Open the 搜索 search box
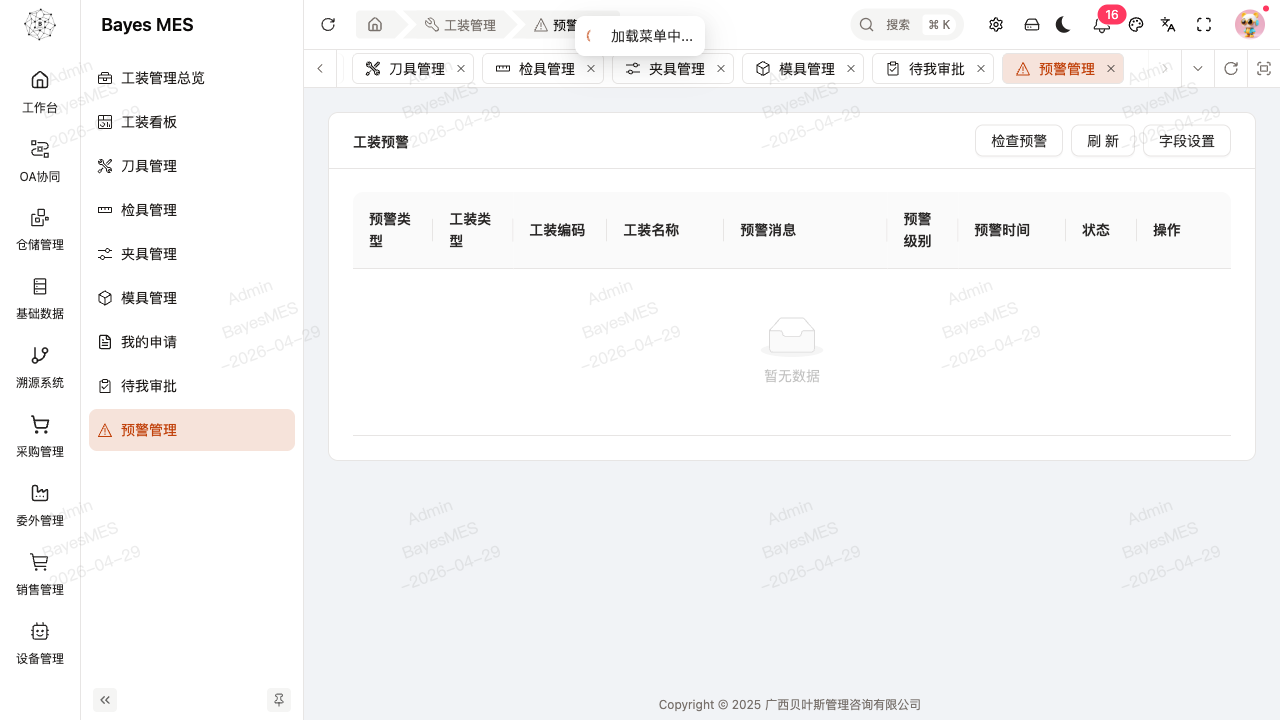The width and height of the screenshot is (1280, 720). tap(907, 25)
